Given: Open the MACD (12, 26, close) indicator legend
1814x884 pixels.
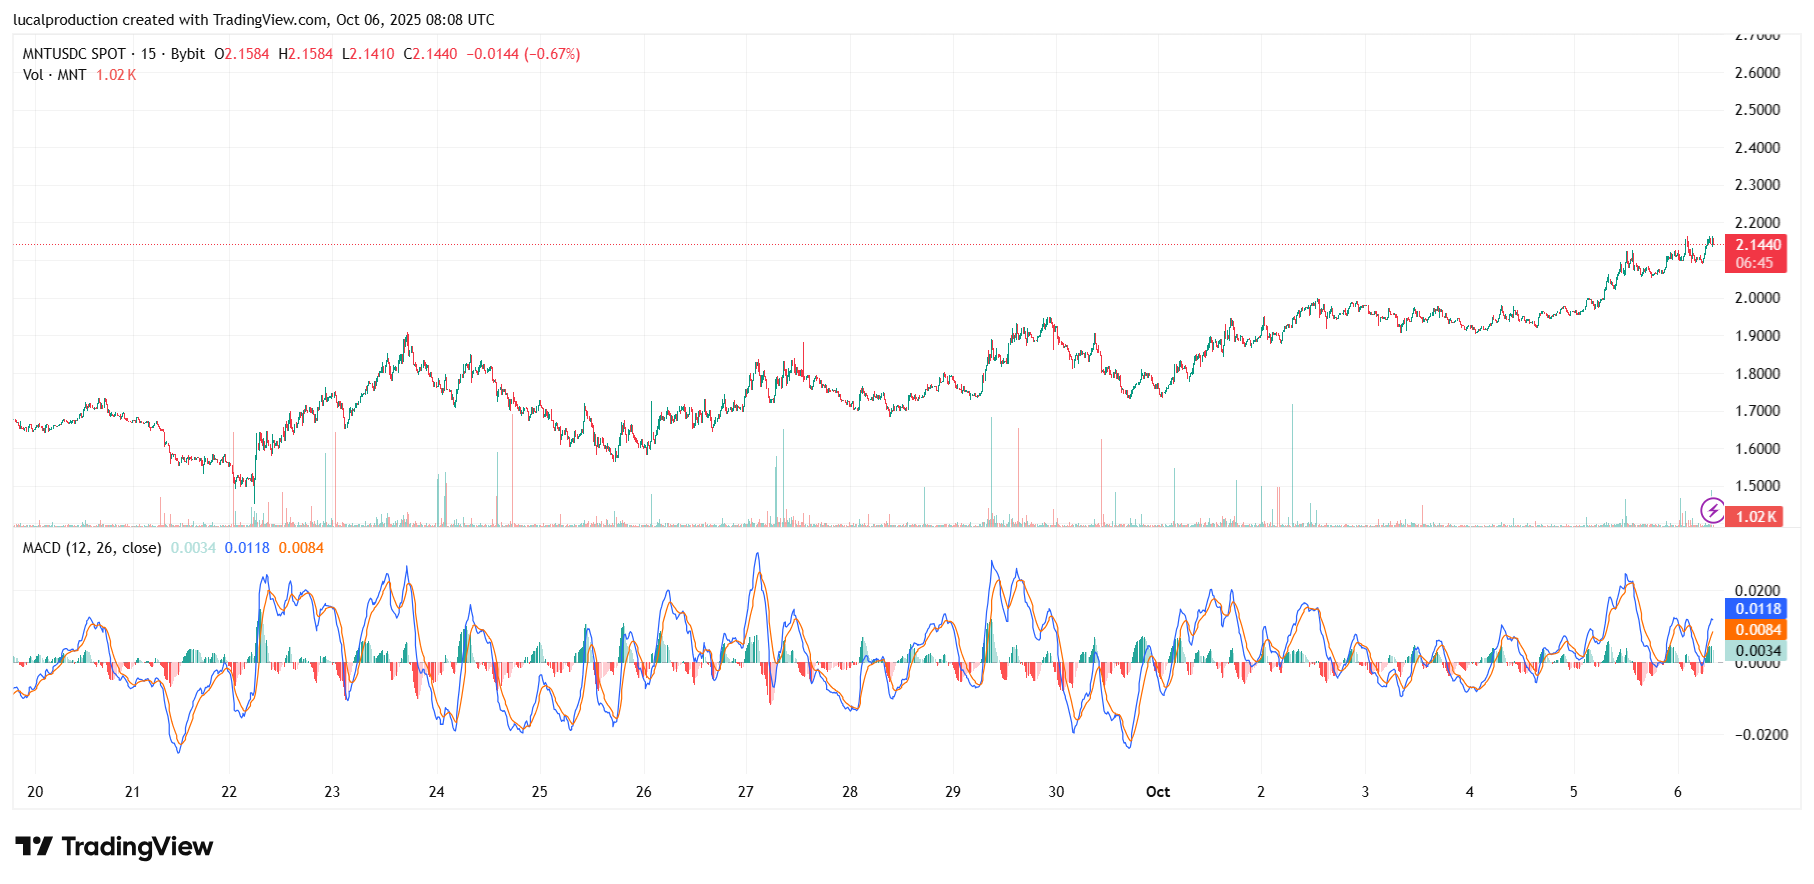Looking at the screenshot, I should [92, 548].
